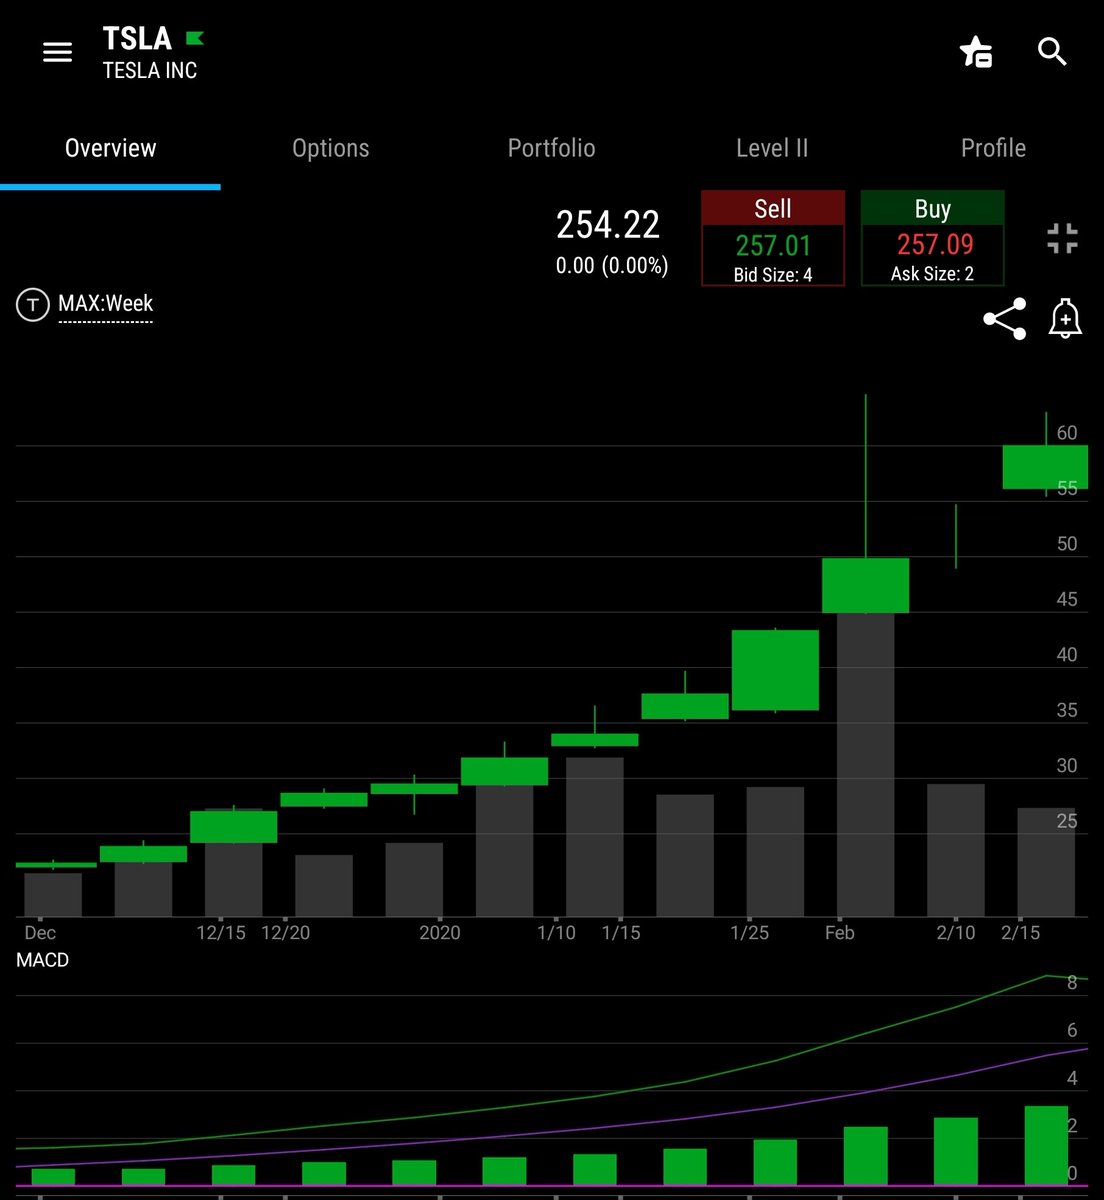Open the hamburger navigation menu
The image size is (1104, 1200).
coord(58,52)
